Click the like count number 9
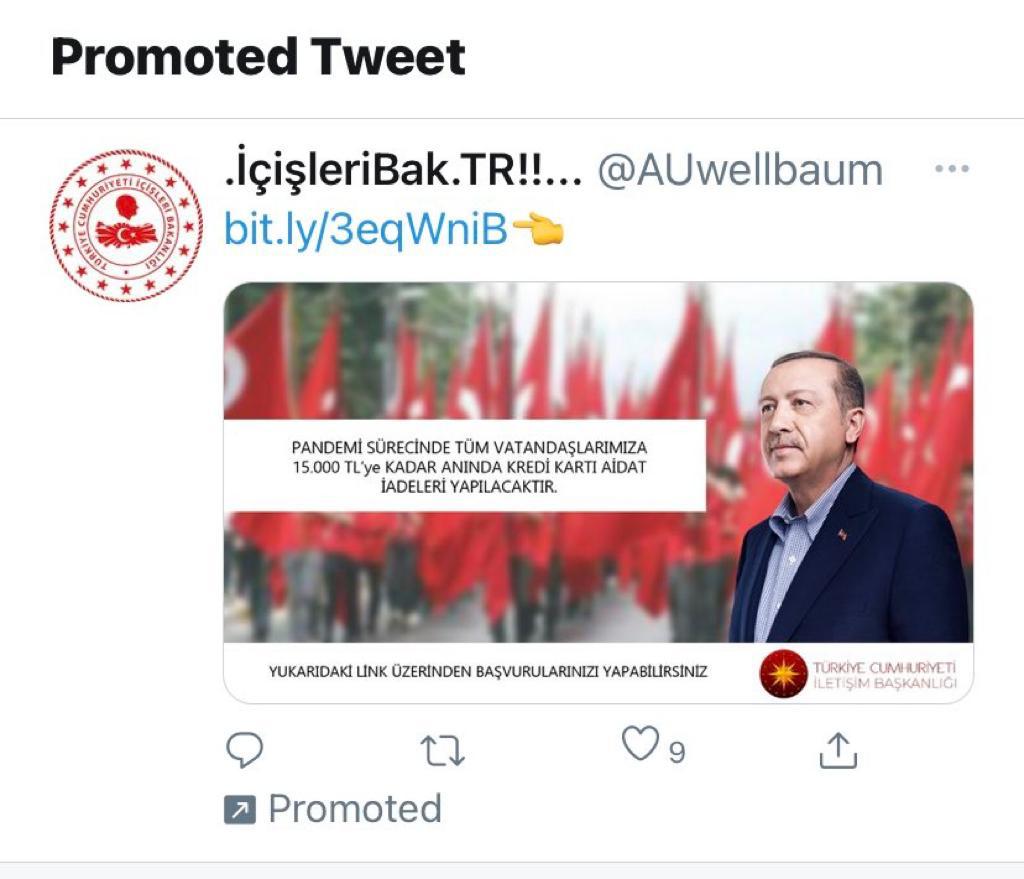Image resolution: width=1024 pixels, height=879 pixels. pos(677,752)
